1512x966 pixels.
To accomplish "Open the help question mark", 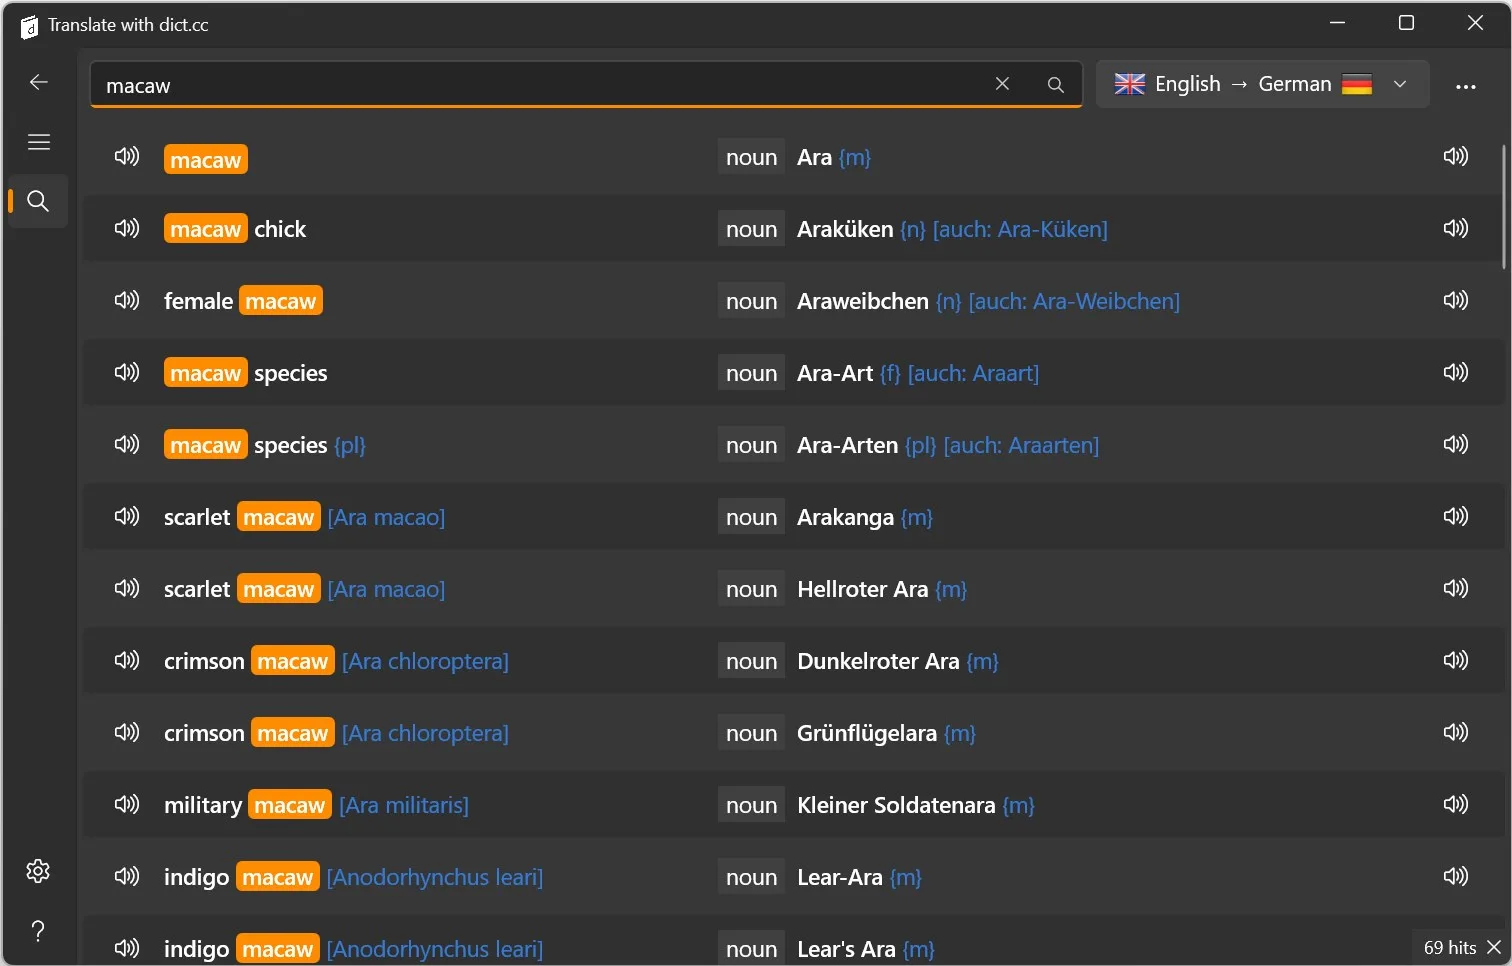I will coord(38,931).
